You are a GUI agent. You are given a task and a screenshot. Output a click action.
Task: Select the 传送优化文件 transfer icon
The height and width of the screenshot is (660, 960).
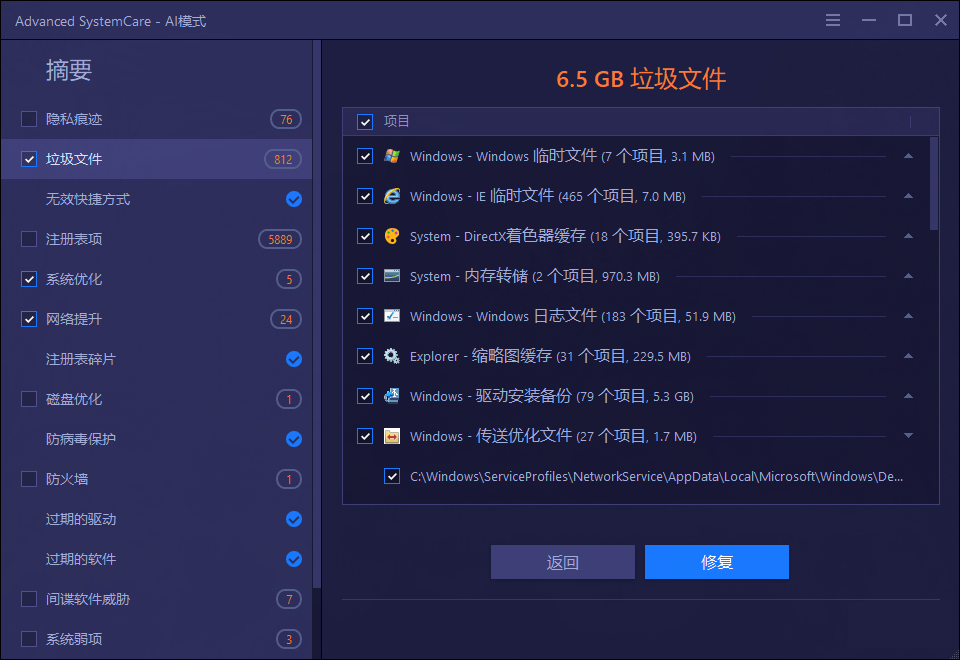click(x=391, y=436)
